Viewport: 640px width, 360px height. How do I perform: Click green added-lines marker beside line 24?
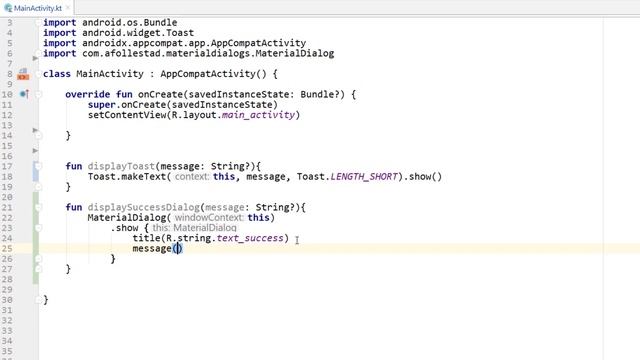[x=36, y=238]
